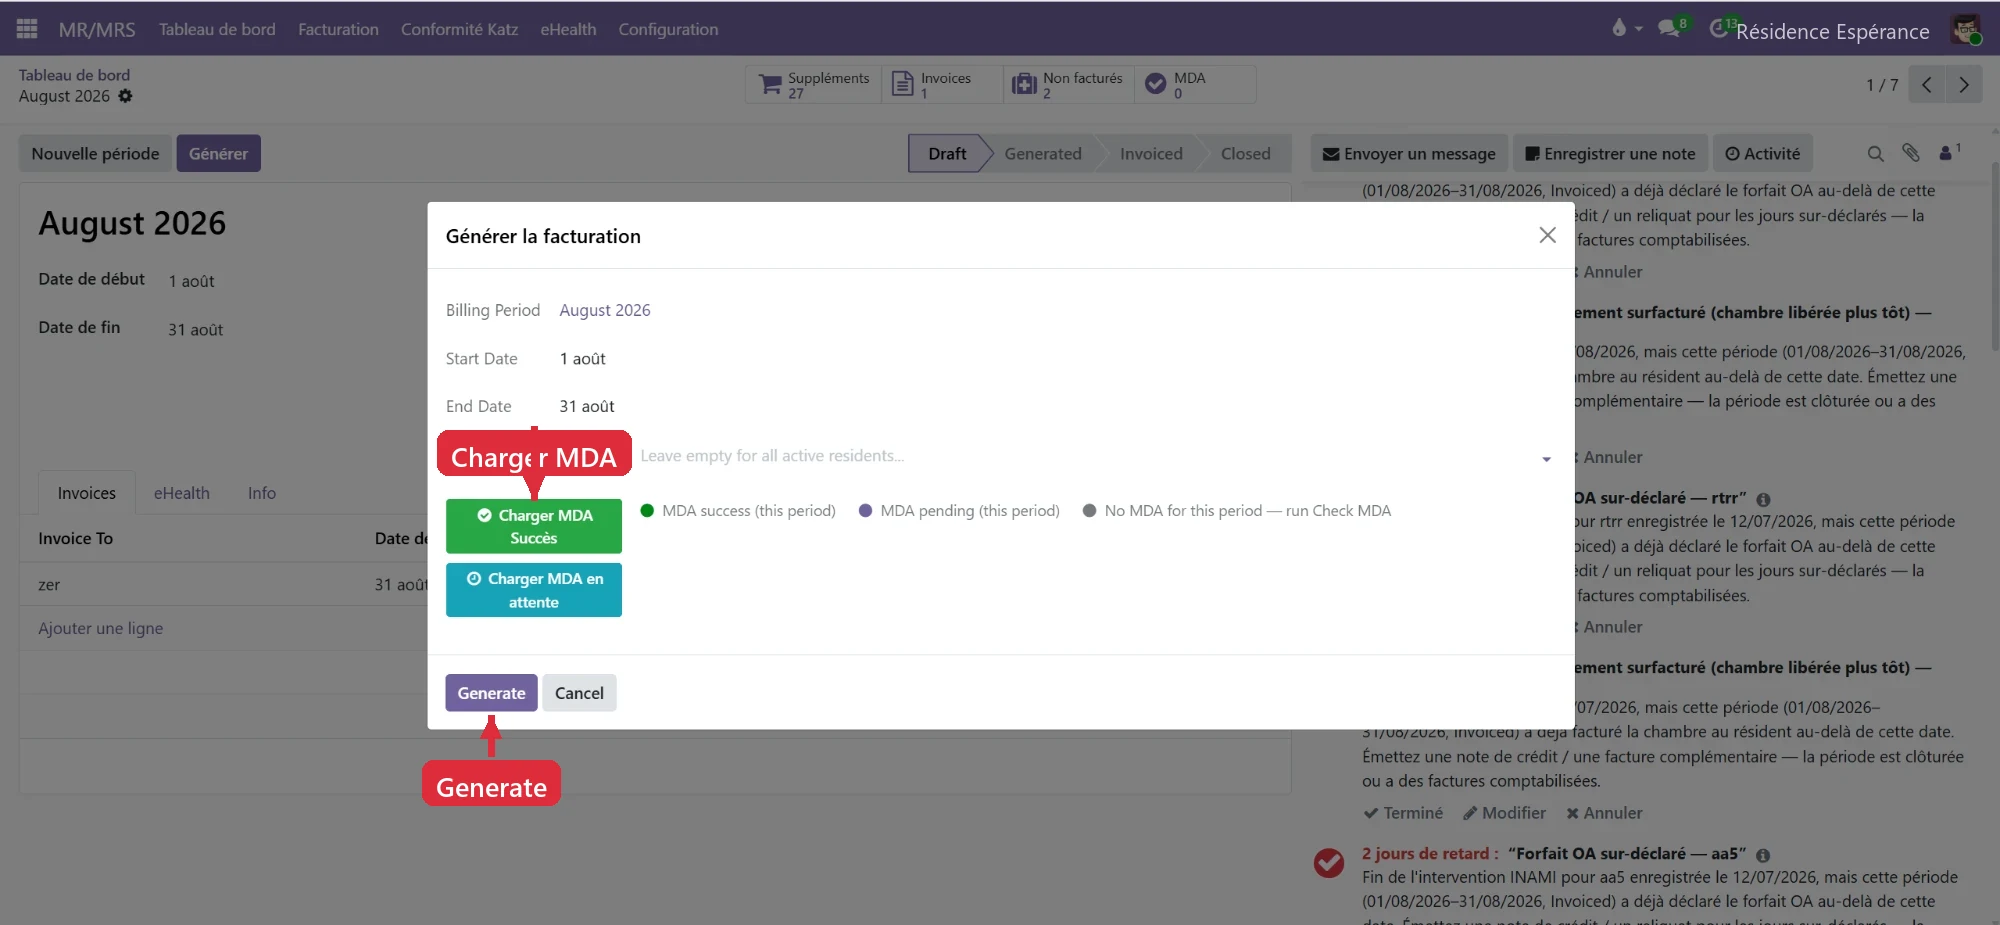Click "2 jours de retard" activity label
The image size is (2000, 925).
(1430, 853)
